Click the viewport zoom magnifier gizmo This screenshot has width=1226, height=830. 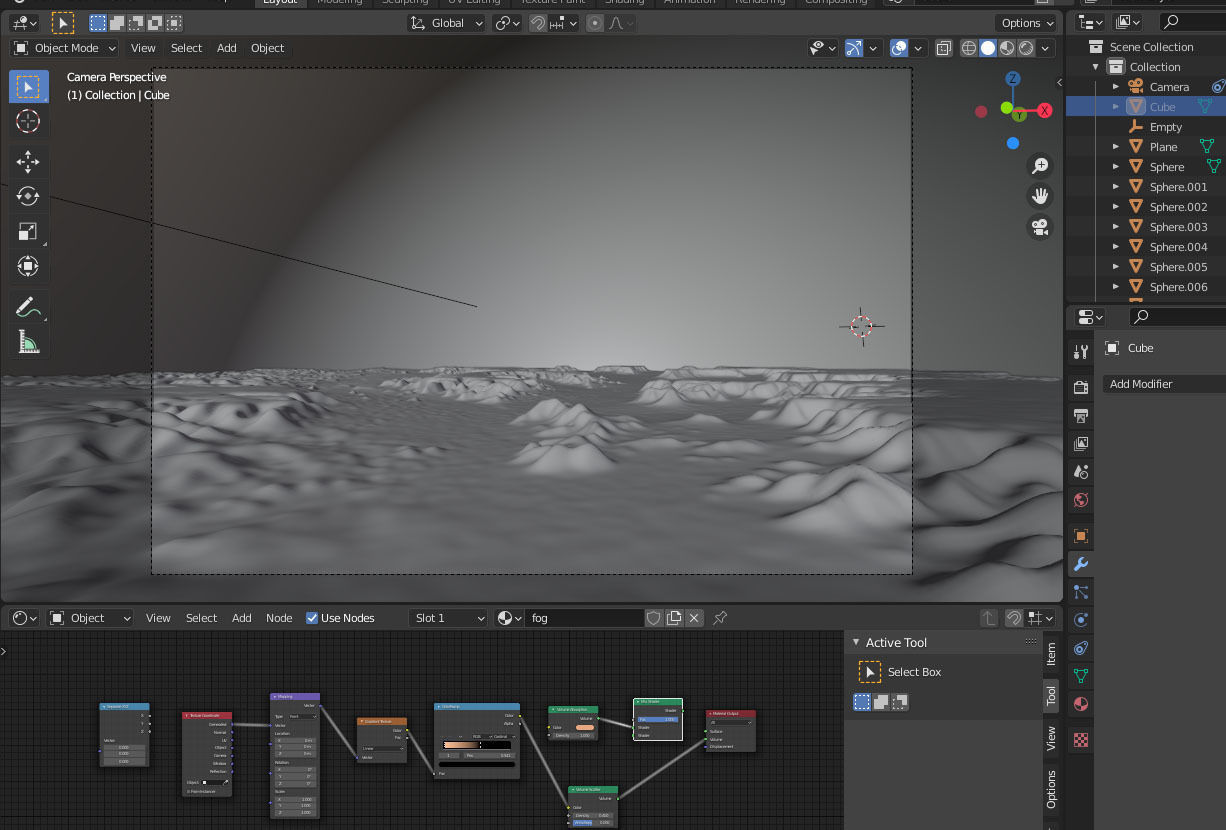pyautogui.click(x=1040, y=165)
